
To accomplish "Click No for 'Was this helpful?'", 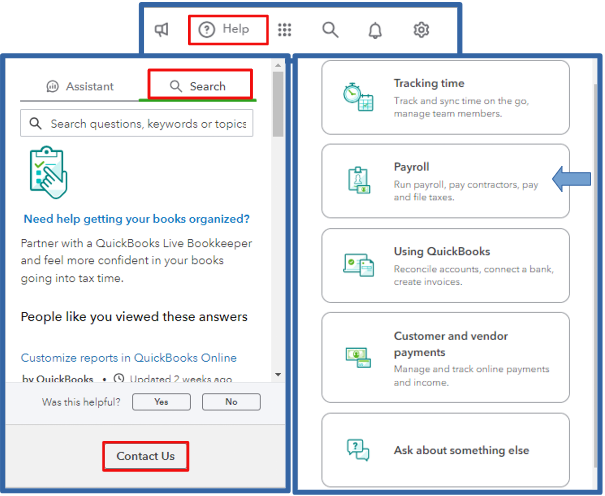I will click(231, 402).
